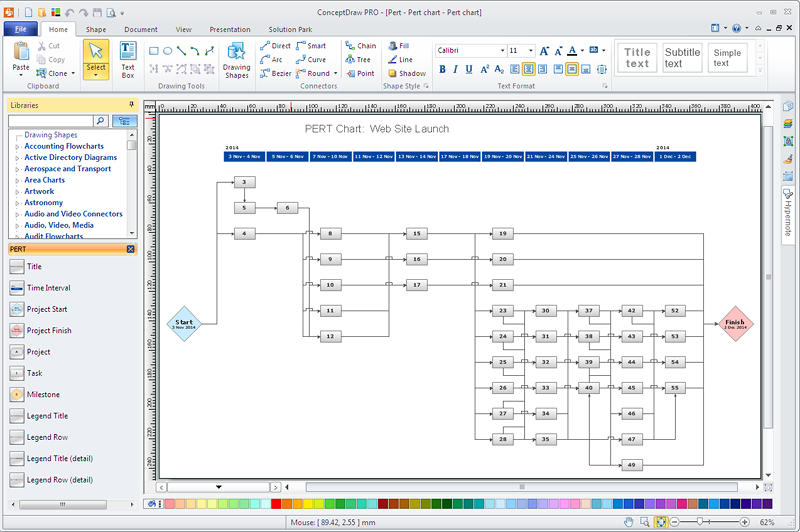800x532 pixels.
Task: Open the Line style option
Action: pyautogui.click(x=400, y=60)
